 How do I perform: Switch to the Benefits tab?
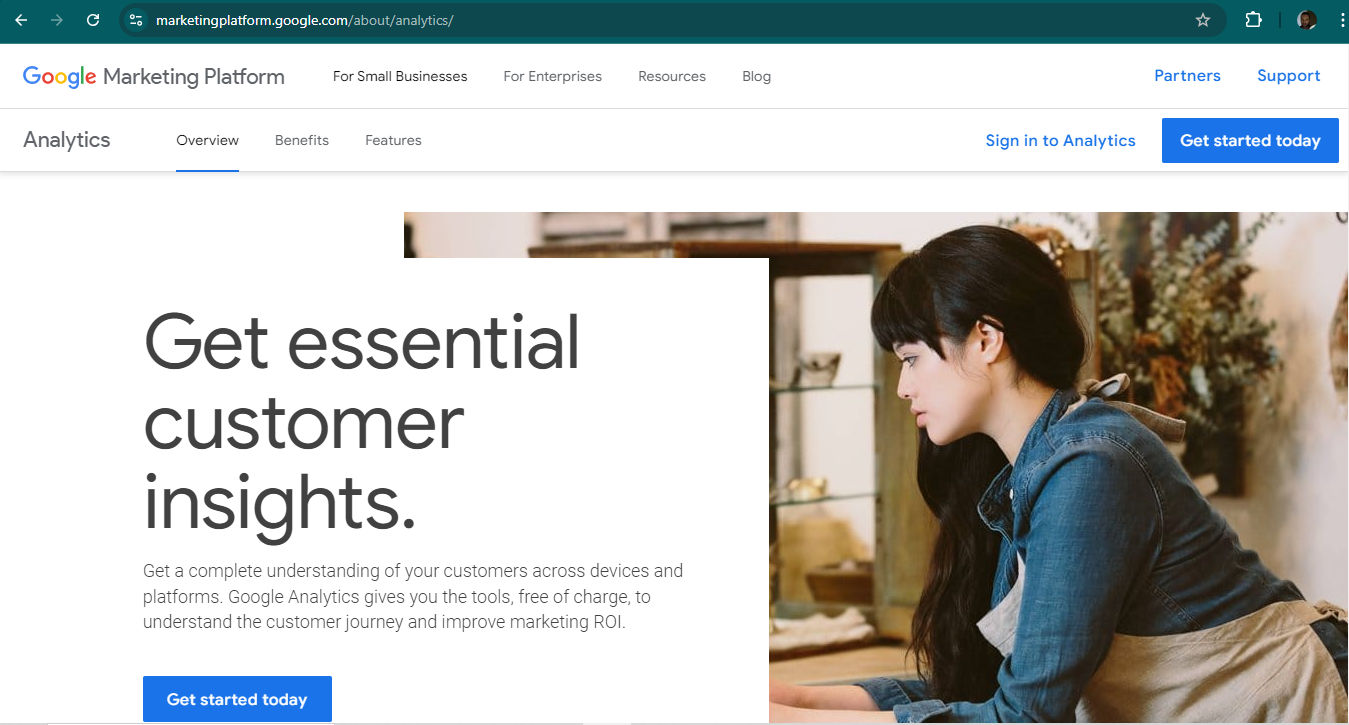point(301,140)
